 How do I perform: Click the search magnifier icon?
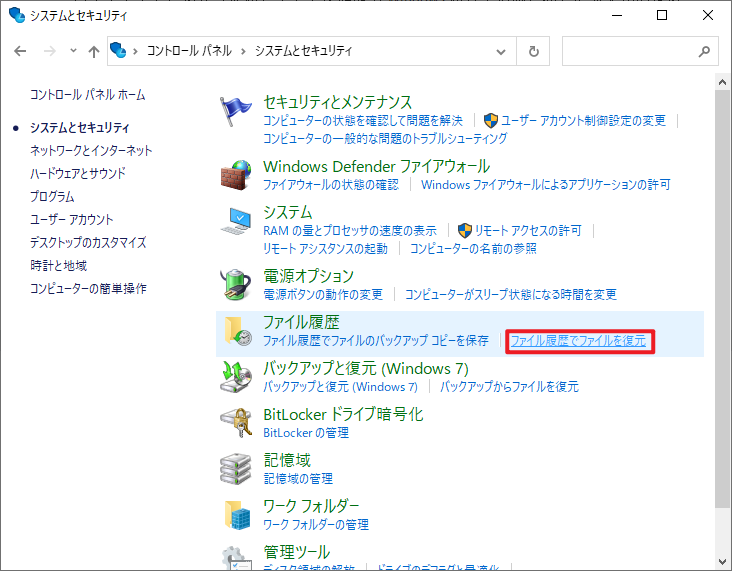pyautogui.click(x=704, y=51)
